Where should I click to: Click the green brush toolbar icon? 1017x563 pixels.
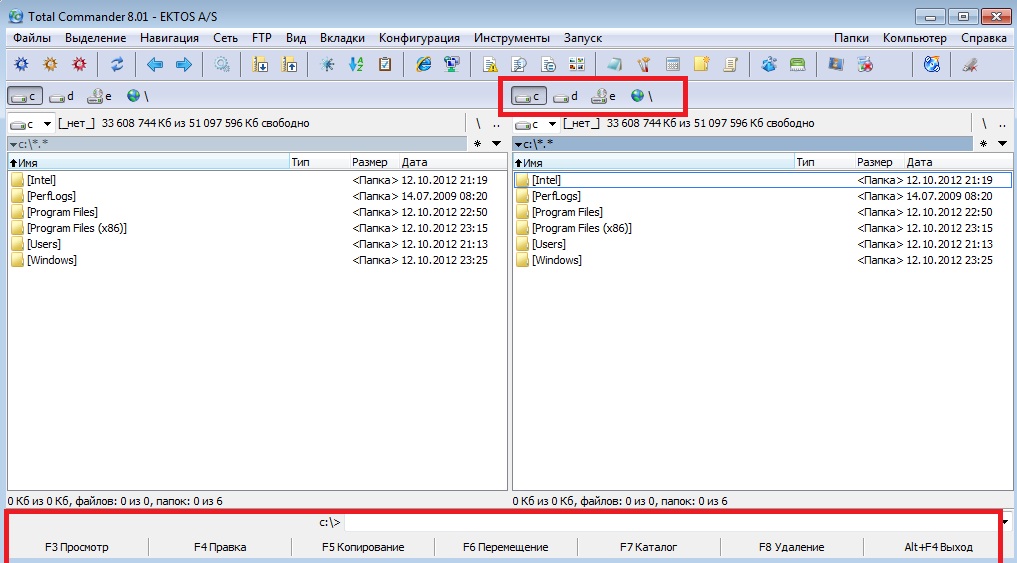[797, 64]
